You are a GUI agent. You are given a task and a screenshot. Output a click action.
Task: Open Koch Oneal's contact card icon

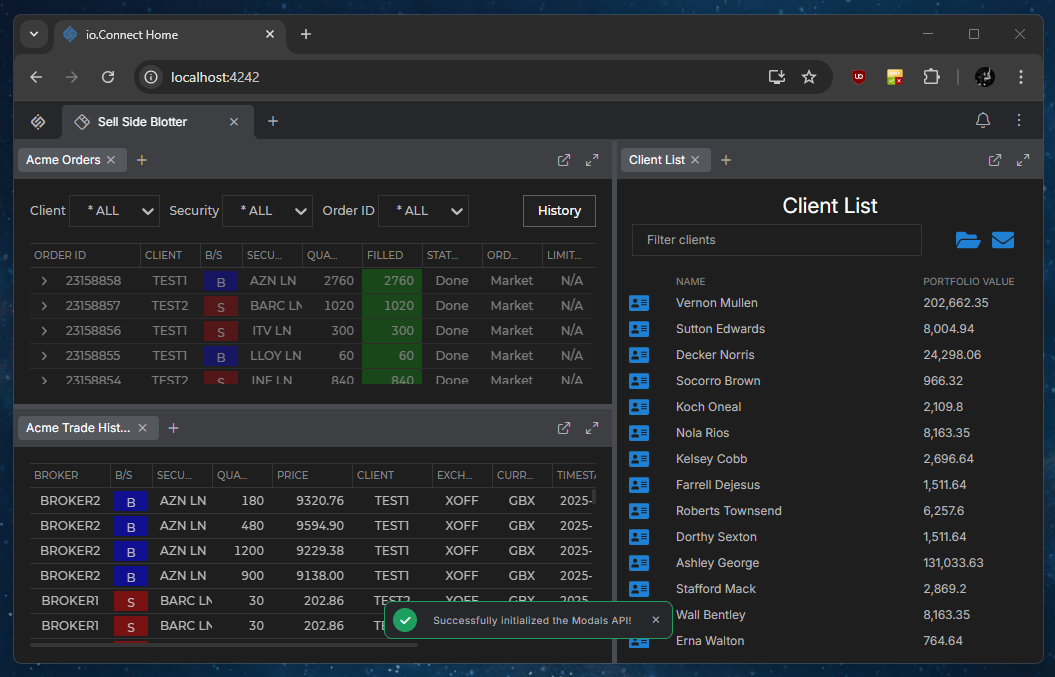pos(639,407)
